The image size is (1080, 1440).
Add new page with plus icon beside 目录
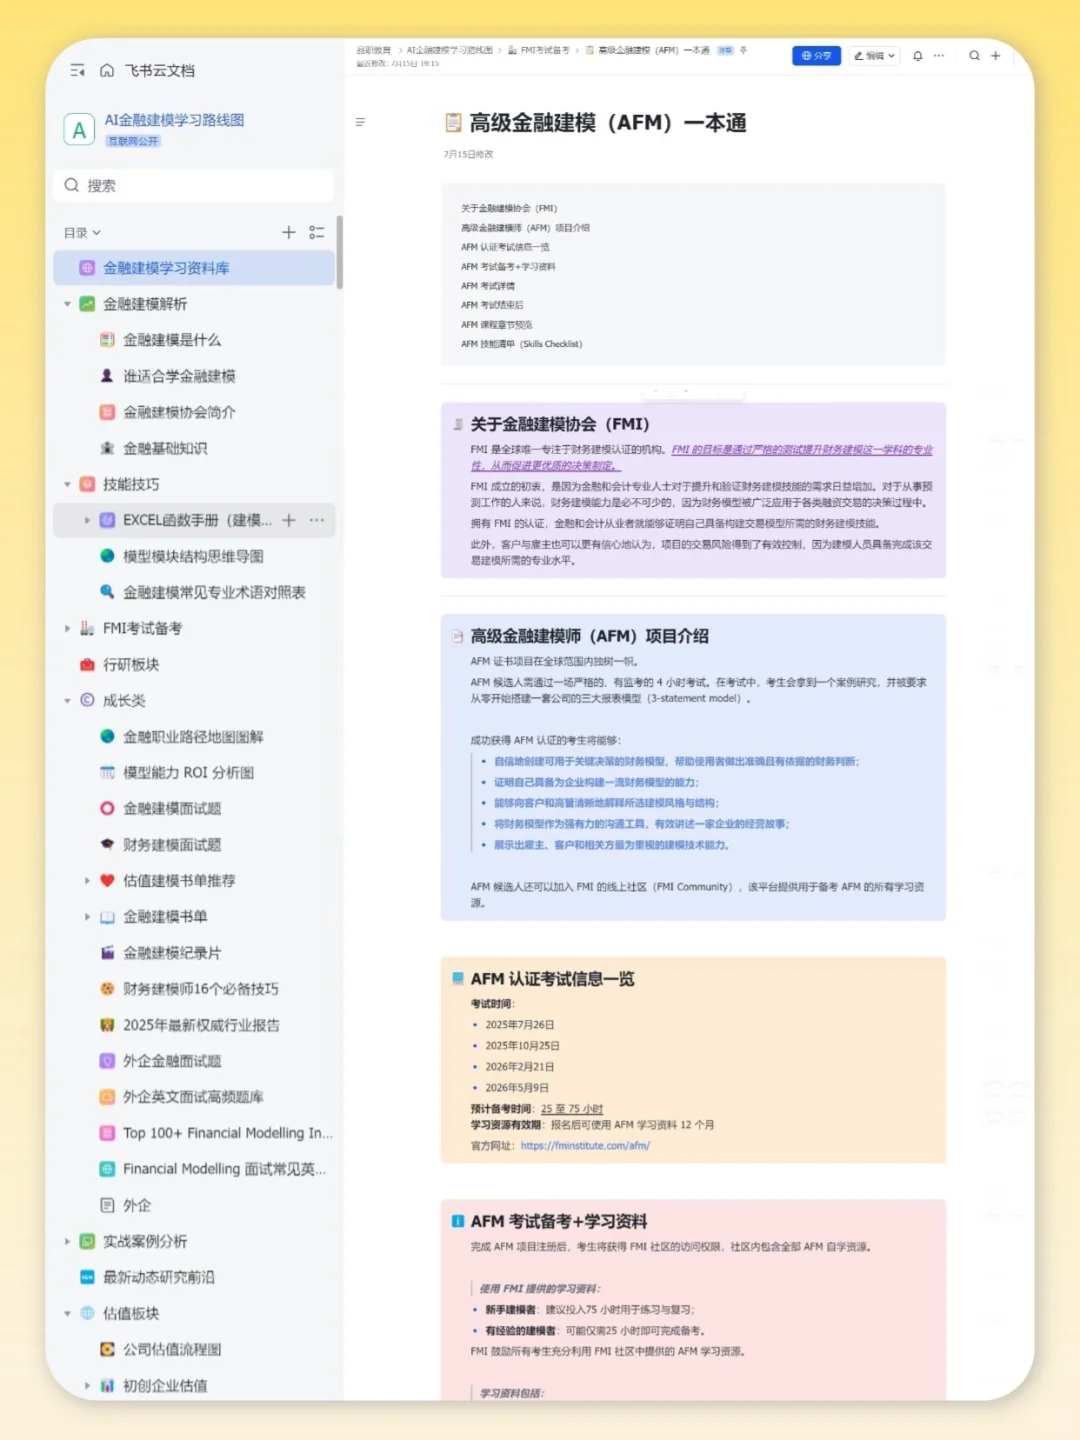pyautogui.click(x=289, y=232)
